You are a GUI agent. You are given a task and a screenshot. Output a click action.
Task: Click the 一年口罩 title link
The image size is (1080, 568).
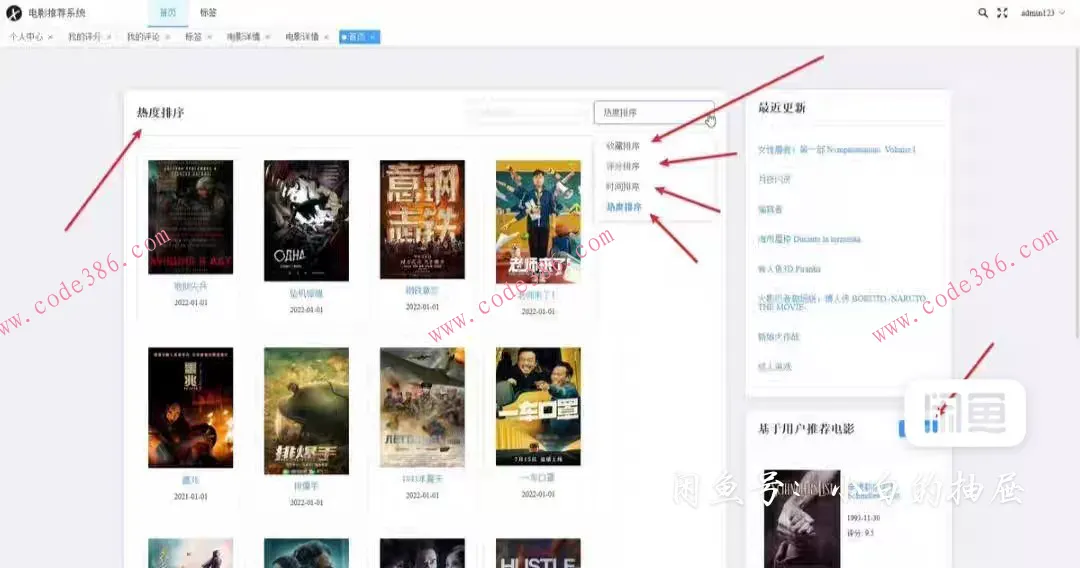538,477
